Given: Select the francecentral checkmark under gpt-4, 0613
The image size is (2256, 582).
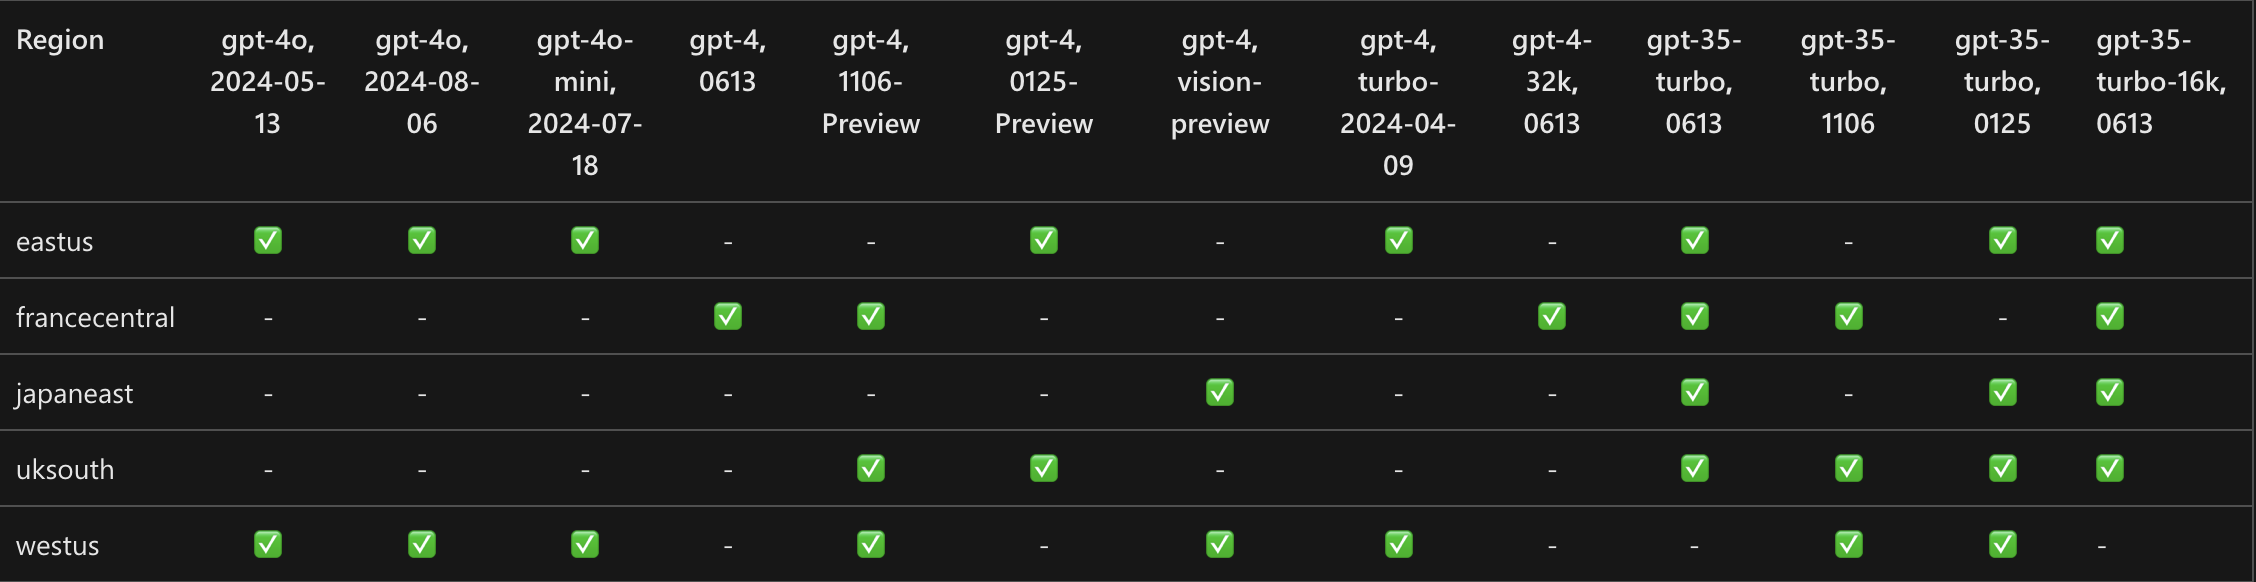Looking at the screenshot, I should [x=728, y=317].
